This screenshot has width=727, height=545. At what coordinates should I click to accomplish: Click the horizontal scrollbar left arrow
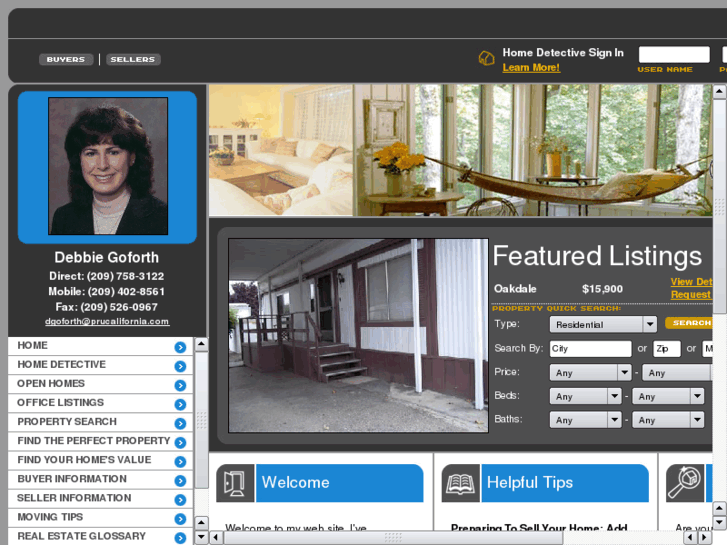(216, 538)
